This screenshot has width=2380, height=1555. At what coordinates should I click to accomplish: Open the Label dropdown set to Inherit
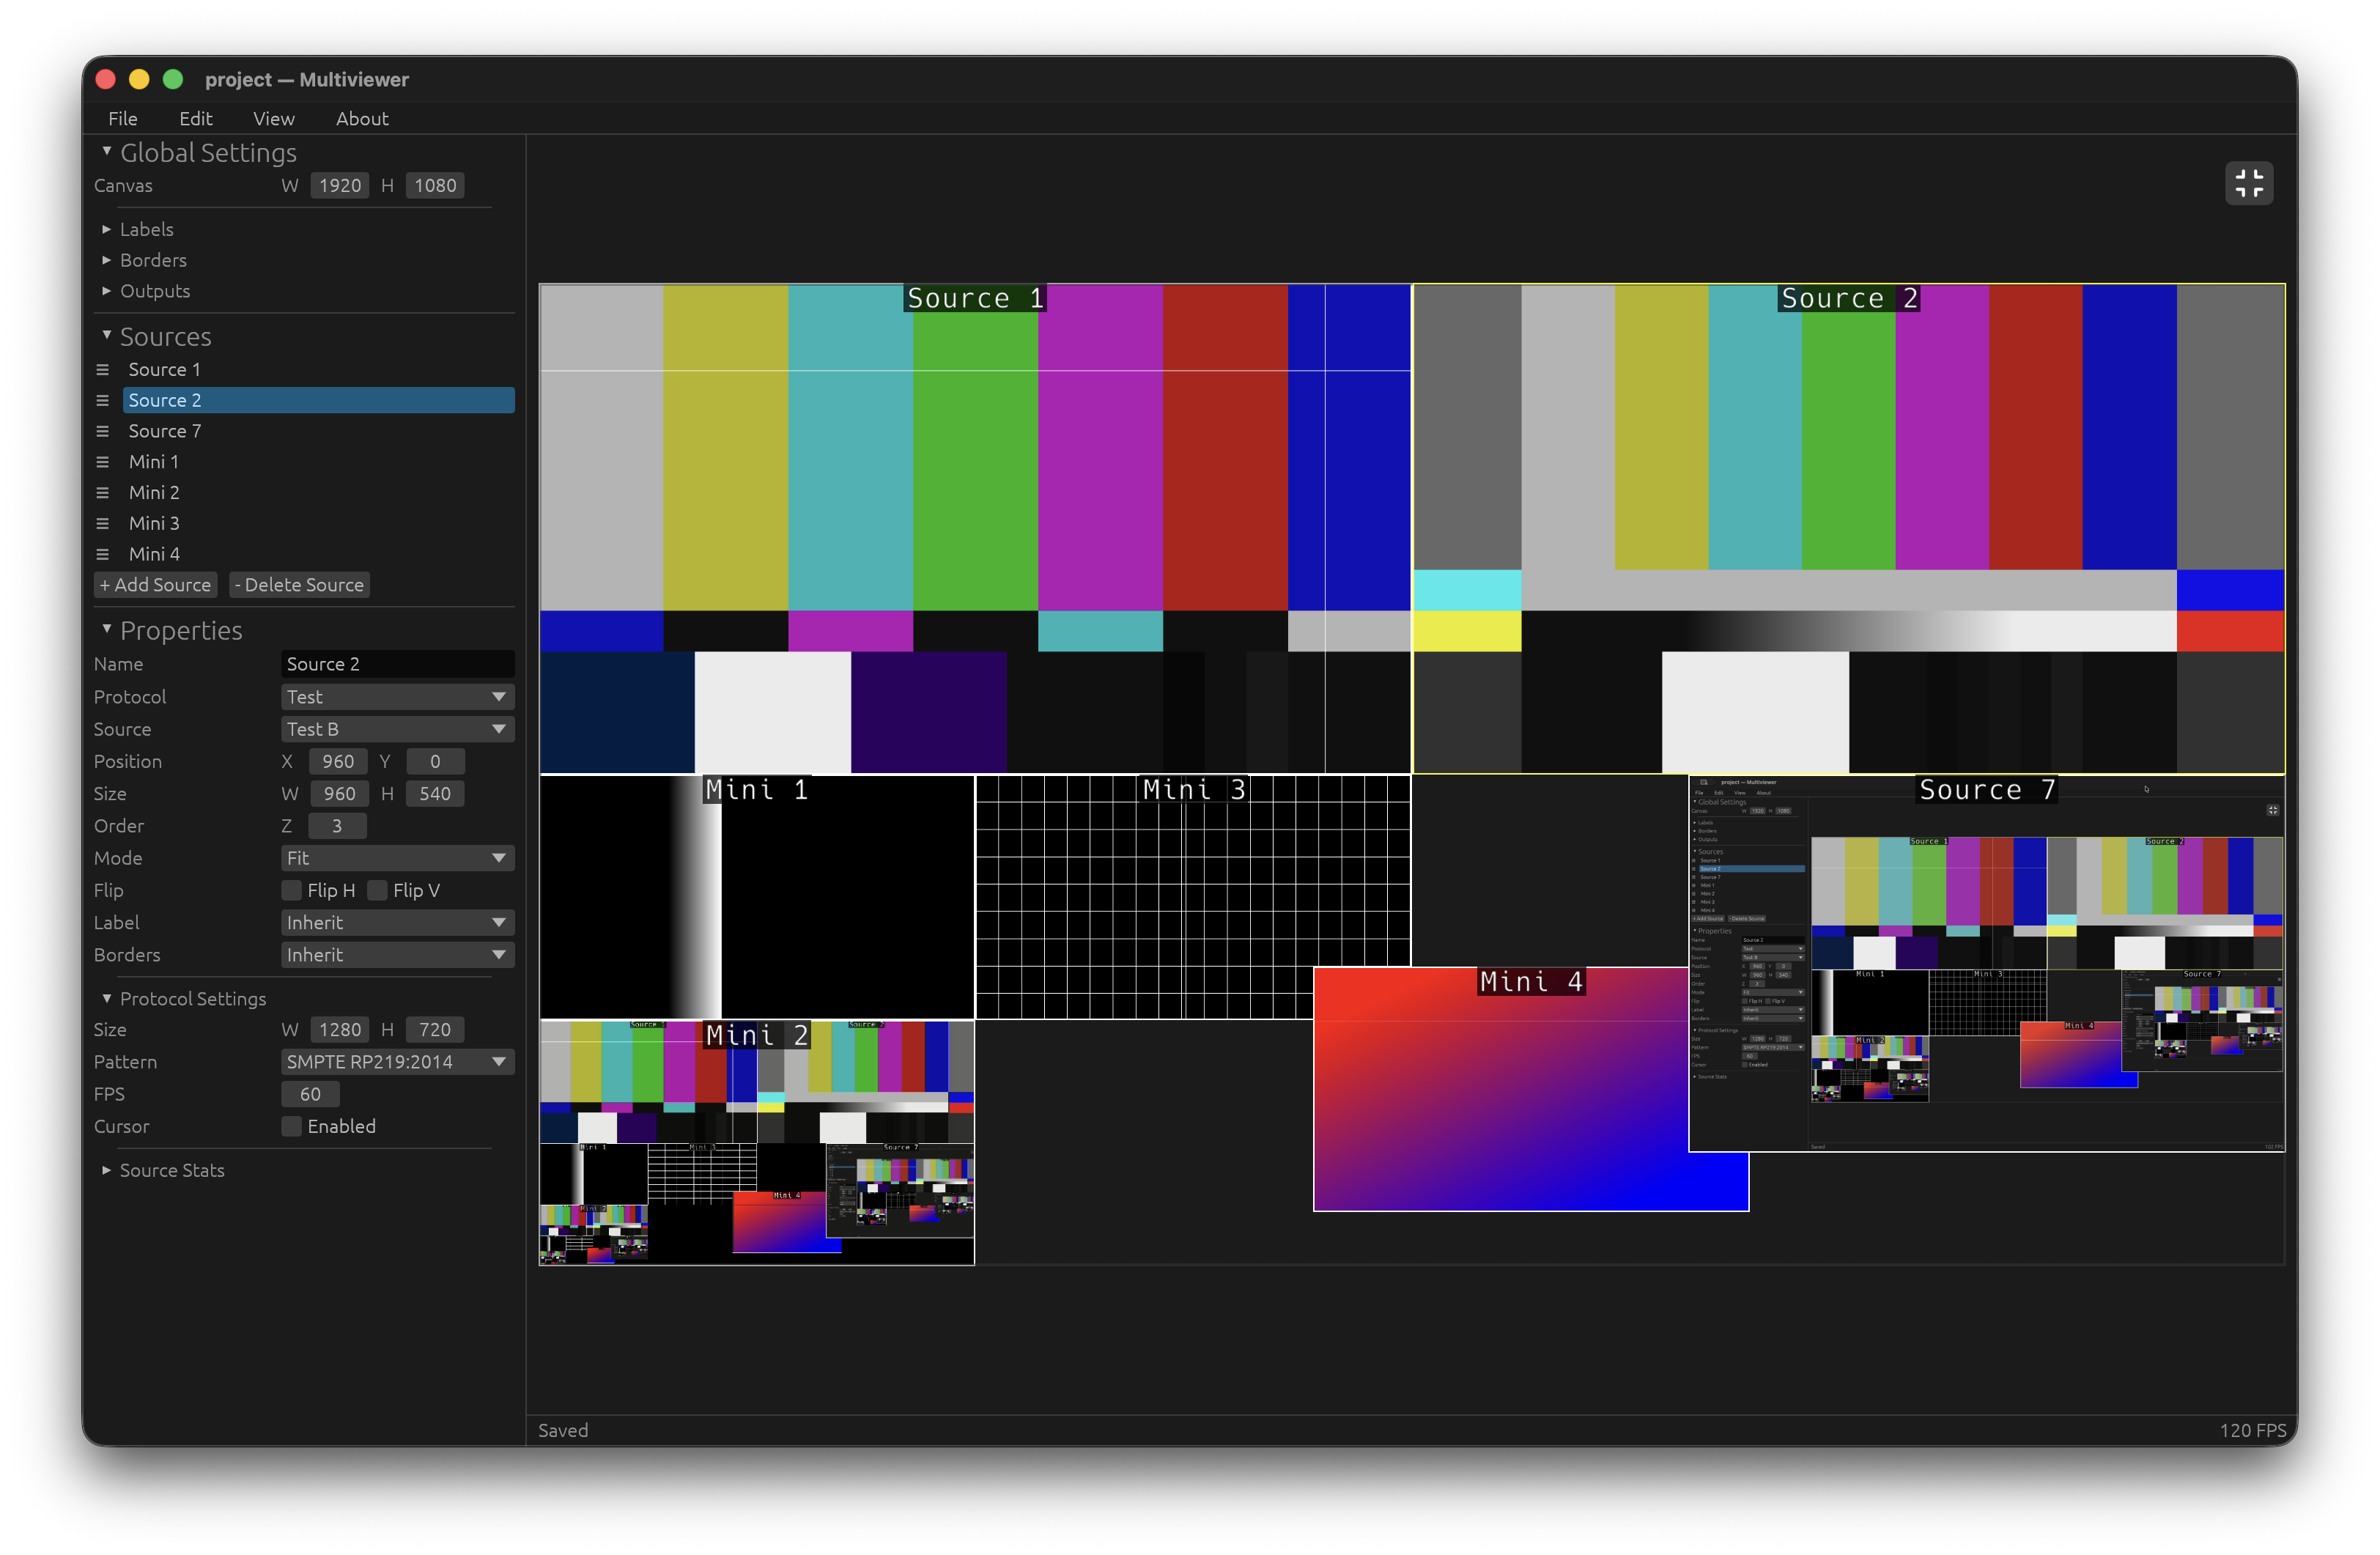(x=397, y=922)
